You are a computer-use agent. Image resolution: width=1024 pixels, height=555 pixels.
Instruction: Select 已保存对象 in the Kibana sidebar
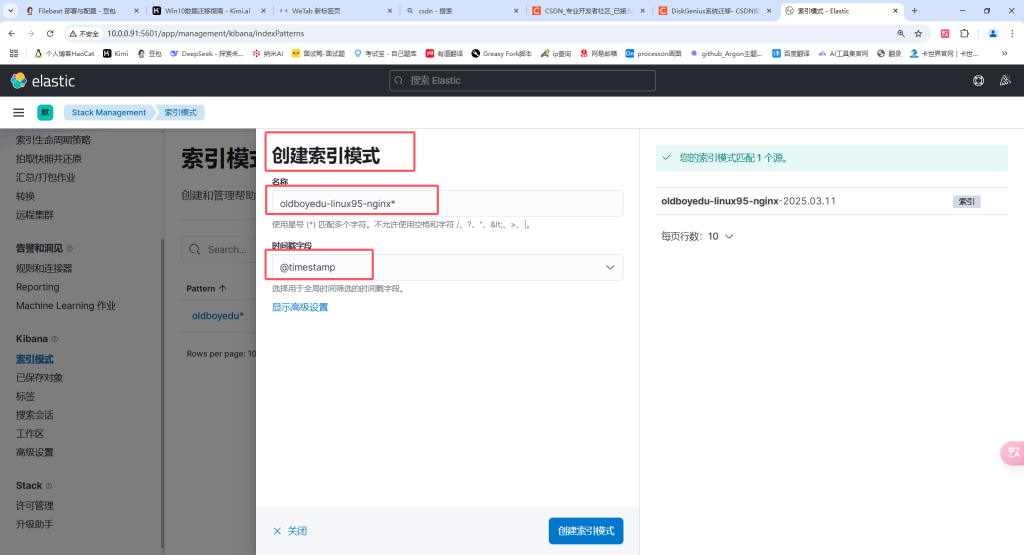click(x=39, y=377)
